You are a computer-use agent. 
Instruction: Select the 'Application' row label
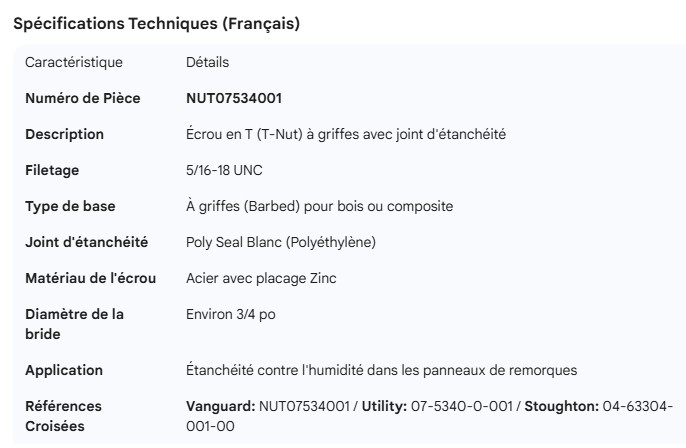point(64,370)
